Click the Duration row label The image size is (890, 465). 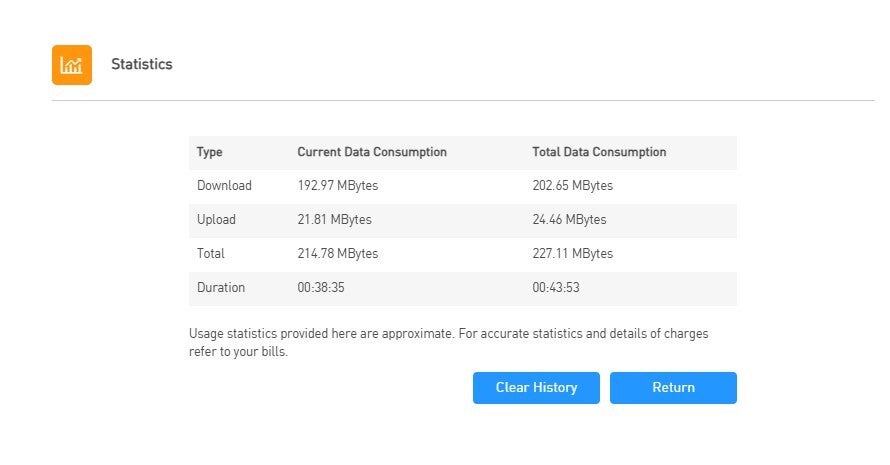pyautogui.click(x=221, y=288)
